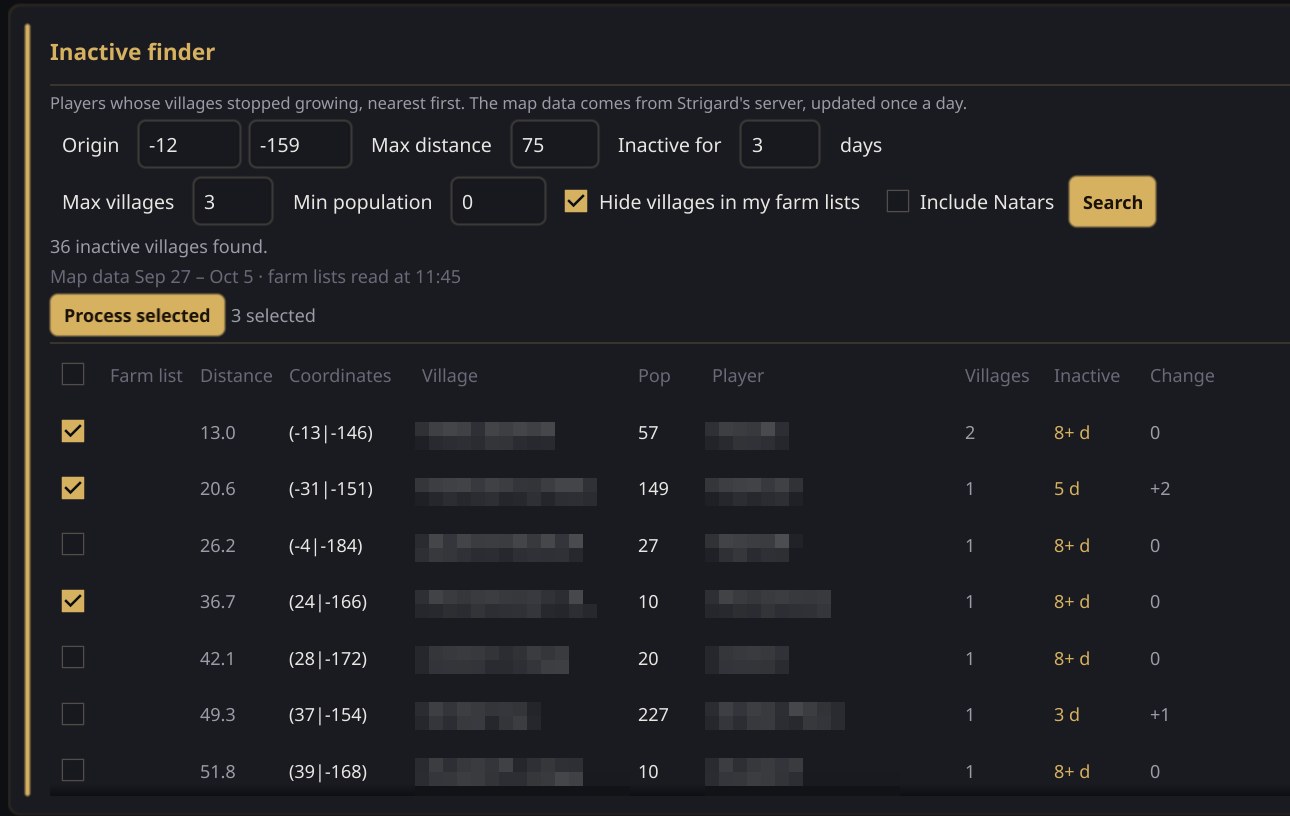1290x816 pixels.
Task: Check the row with coordinates (28|-172)
Action: [73, 657]
